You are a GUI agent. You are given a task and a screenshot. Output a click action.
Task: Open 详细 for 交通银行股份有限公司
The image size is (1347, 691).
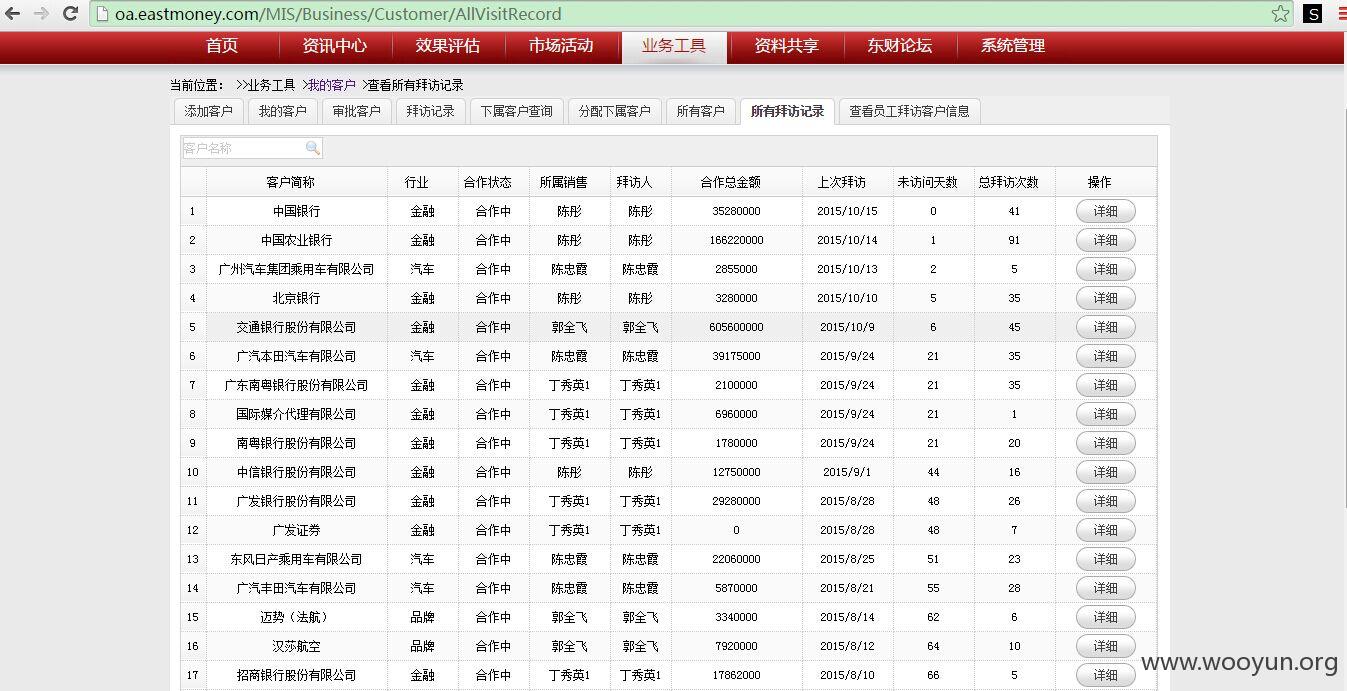pos(1105,327)
